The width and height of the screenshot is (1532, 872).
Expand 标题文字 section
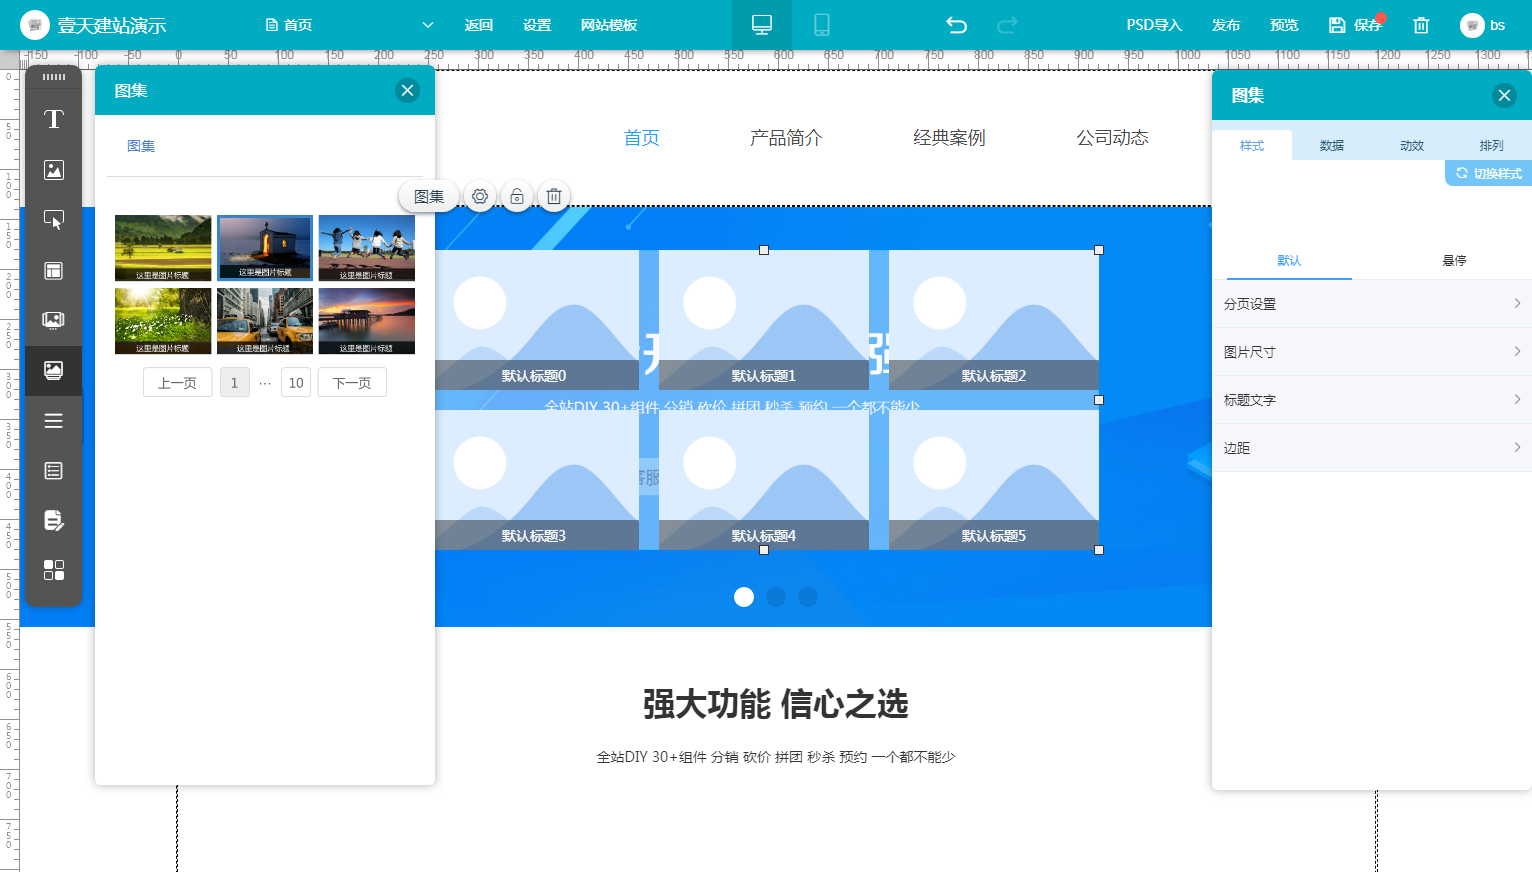[x=1372, y=400]
